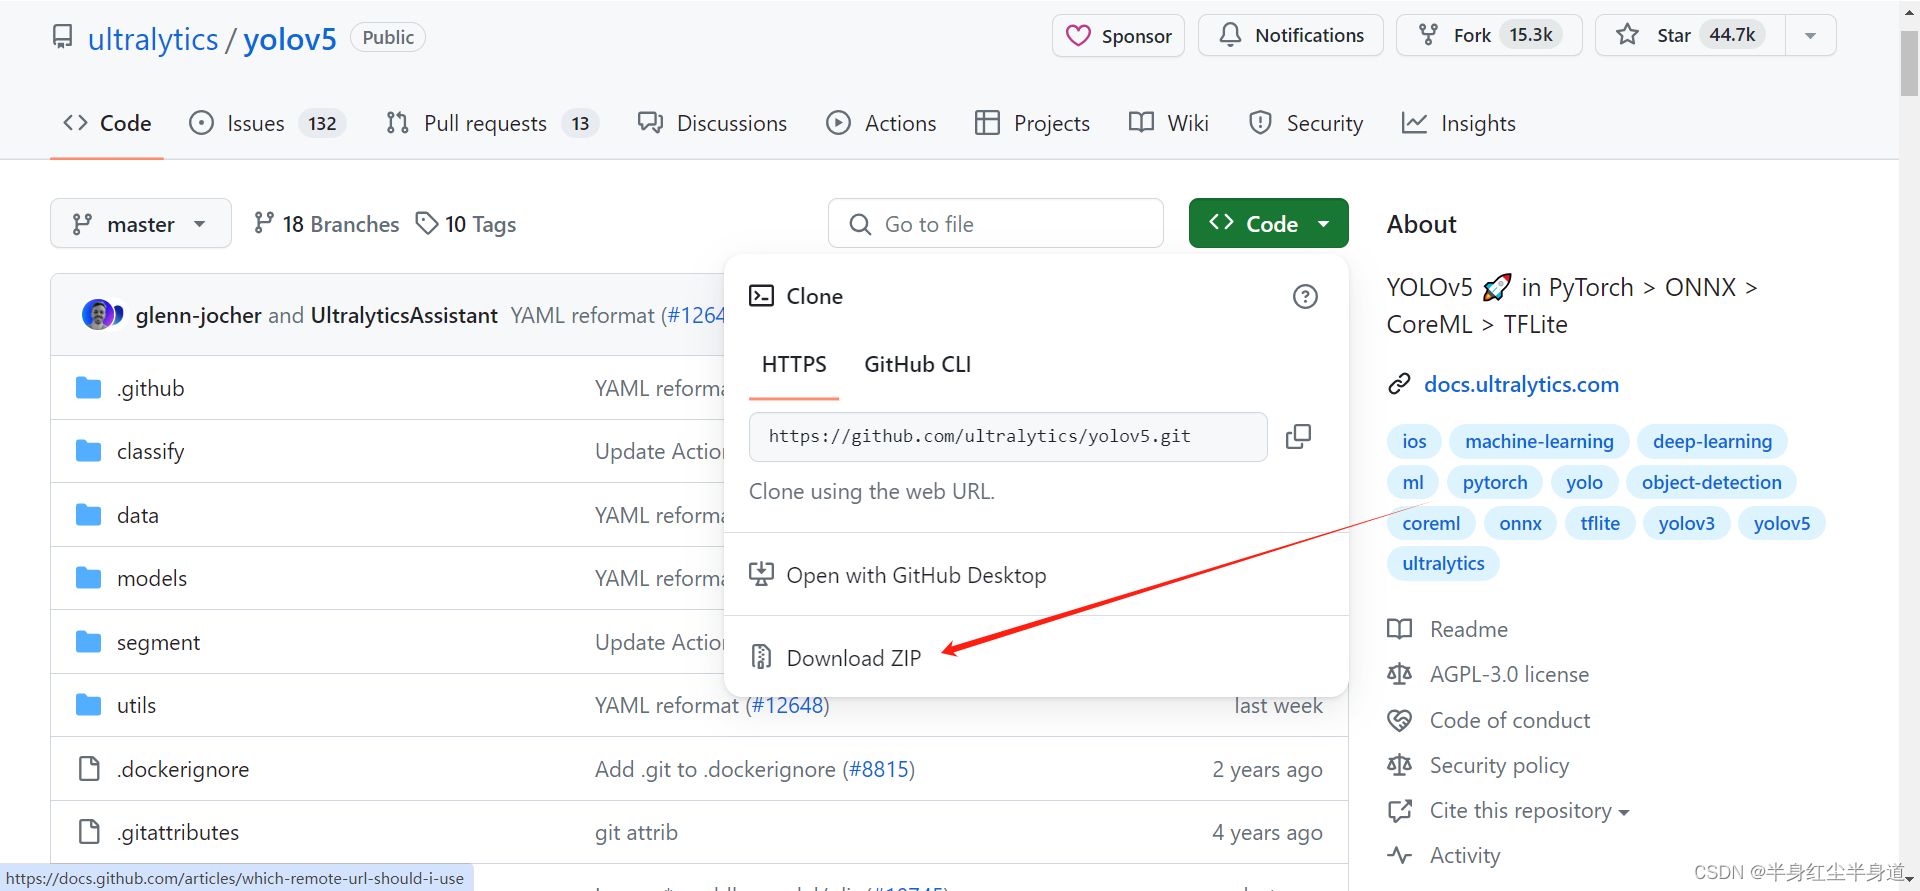Switch to the GitHub CLI clone tab

point(917,365)
